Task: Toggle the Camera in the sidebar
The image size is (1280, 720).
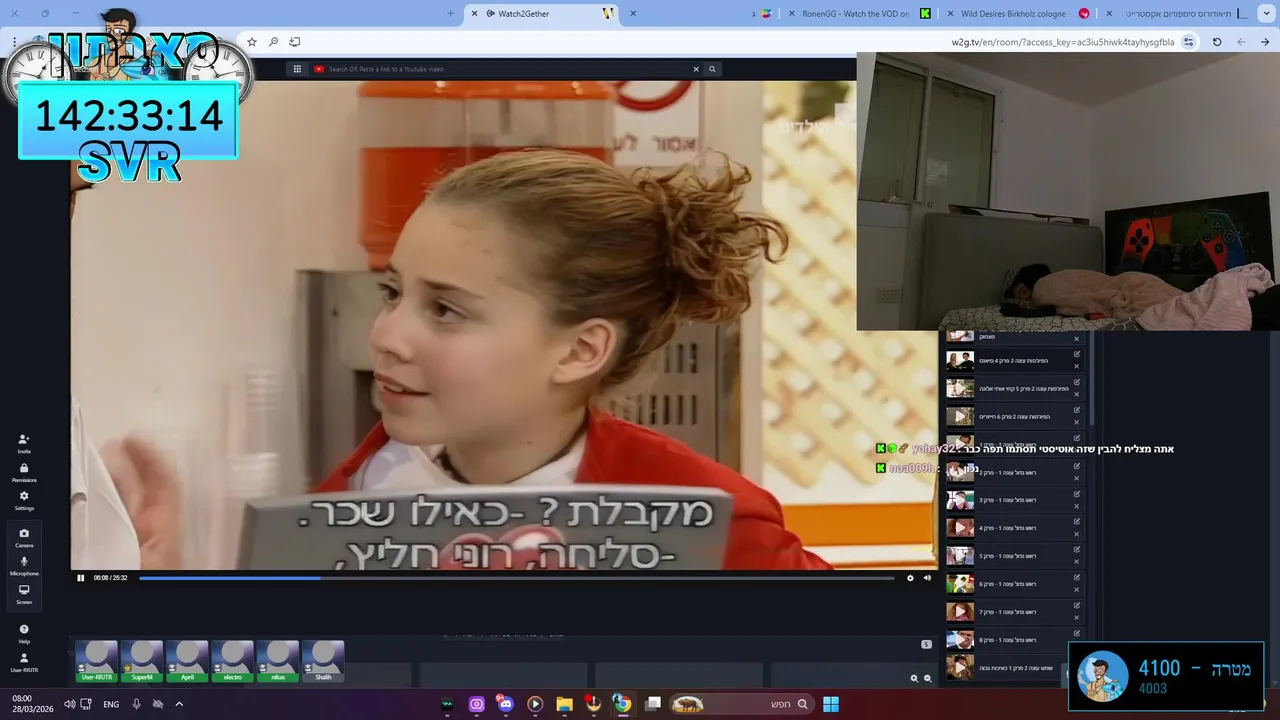Action: [x=24, y=537]
